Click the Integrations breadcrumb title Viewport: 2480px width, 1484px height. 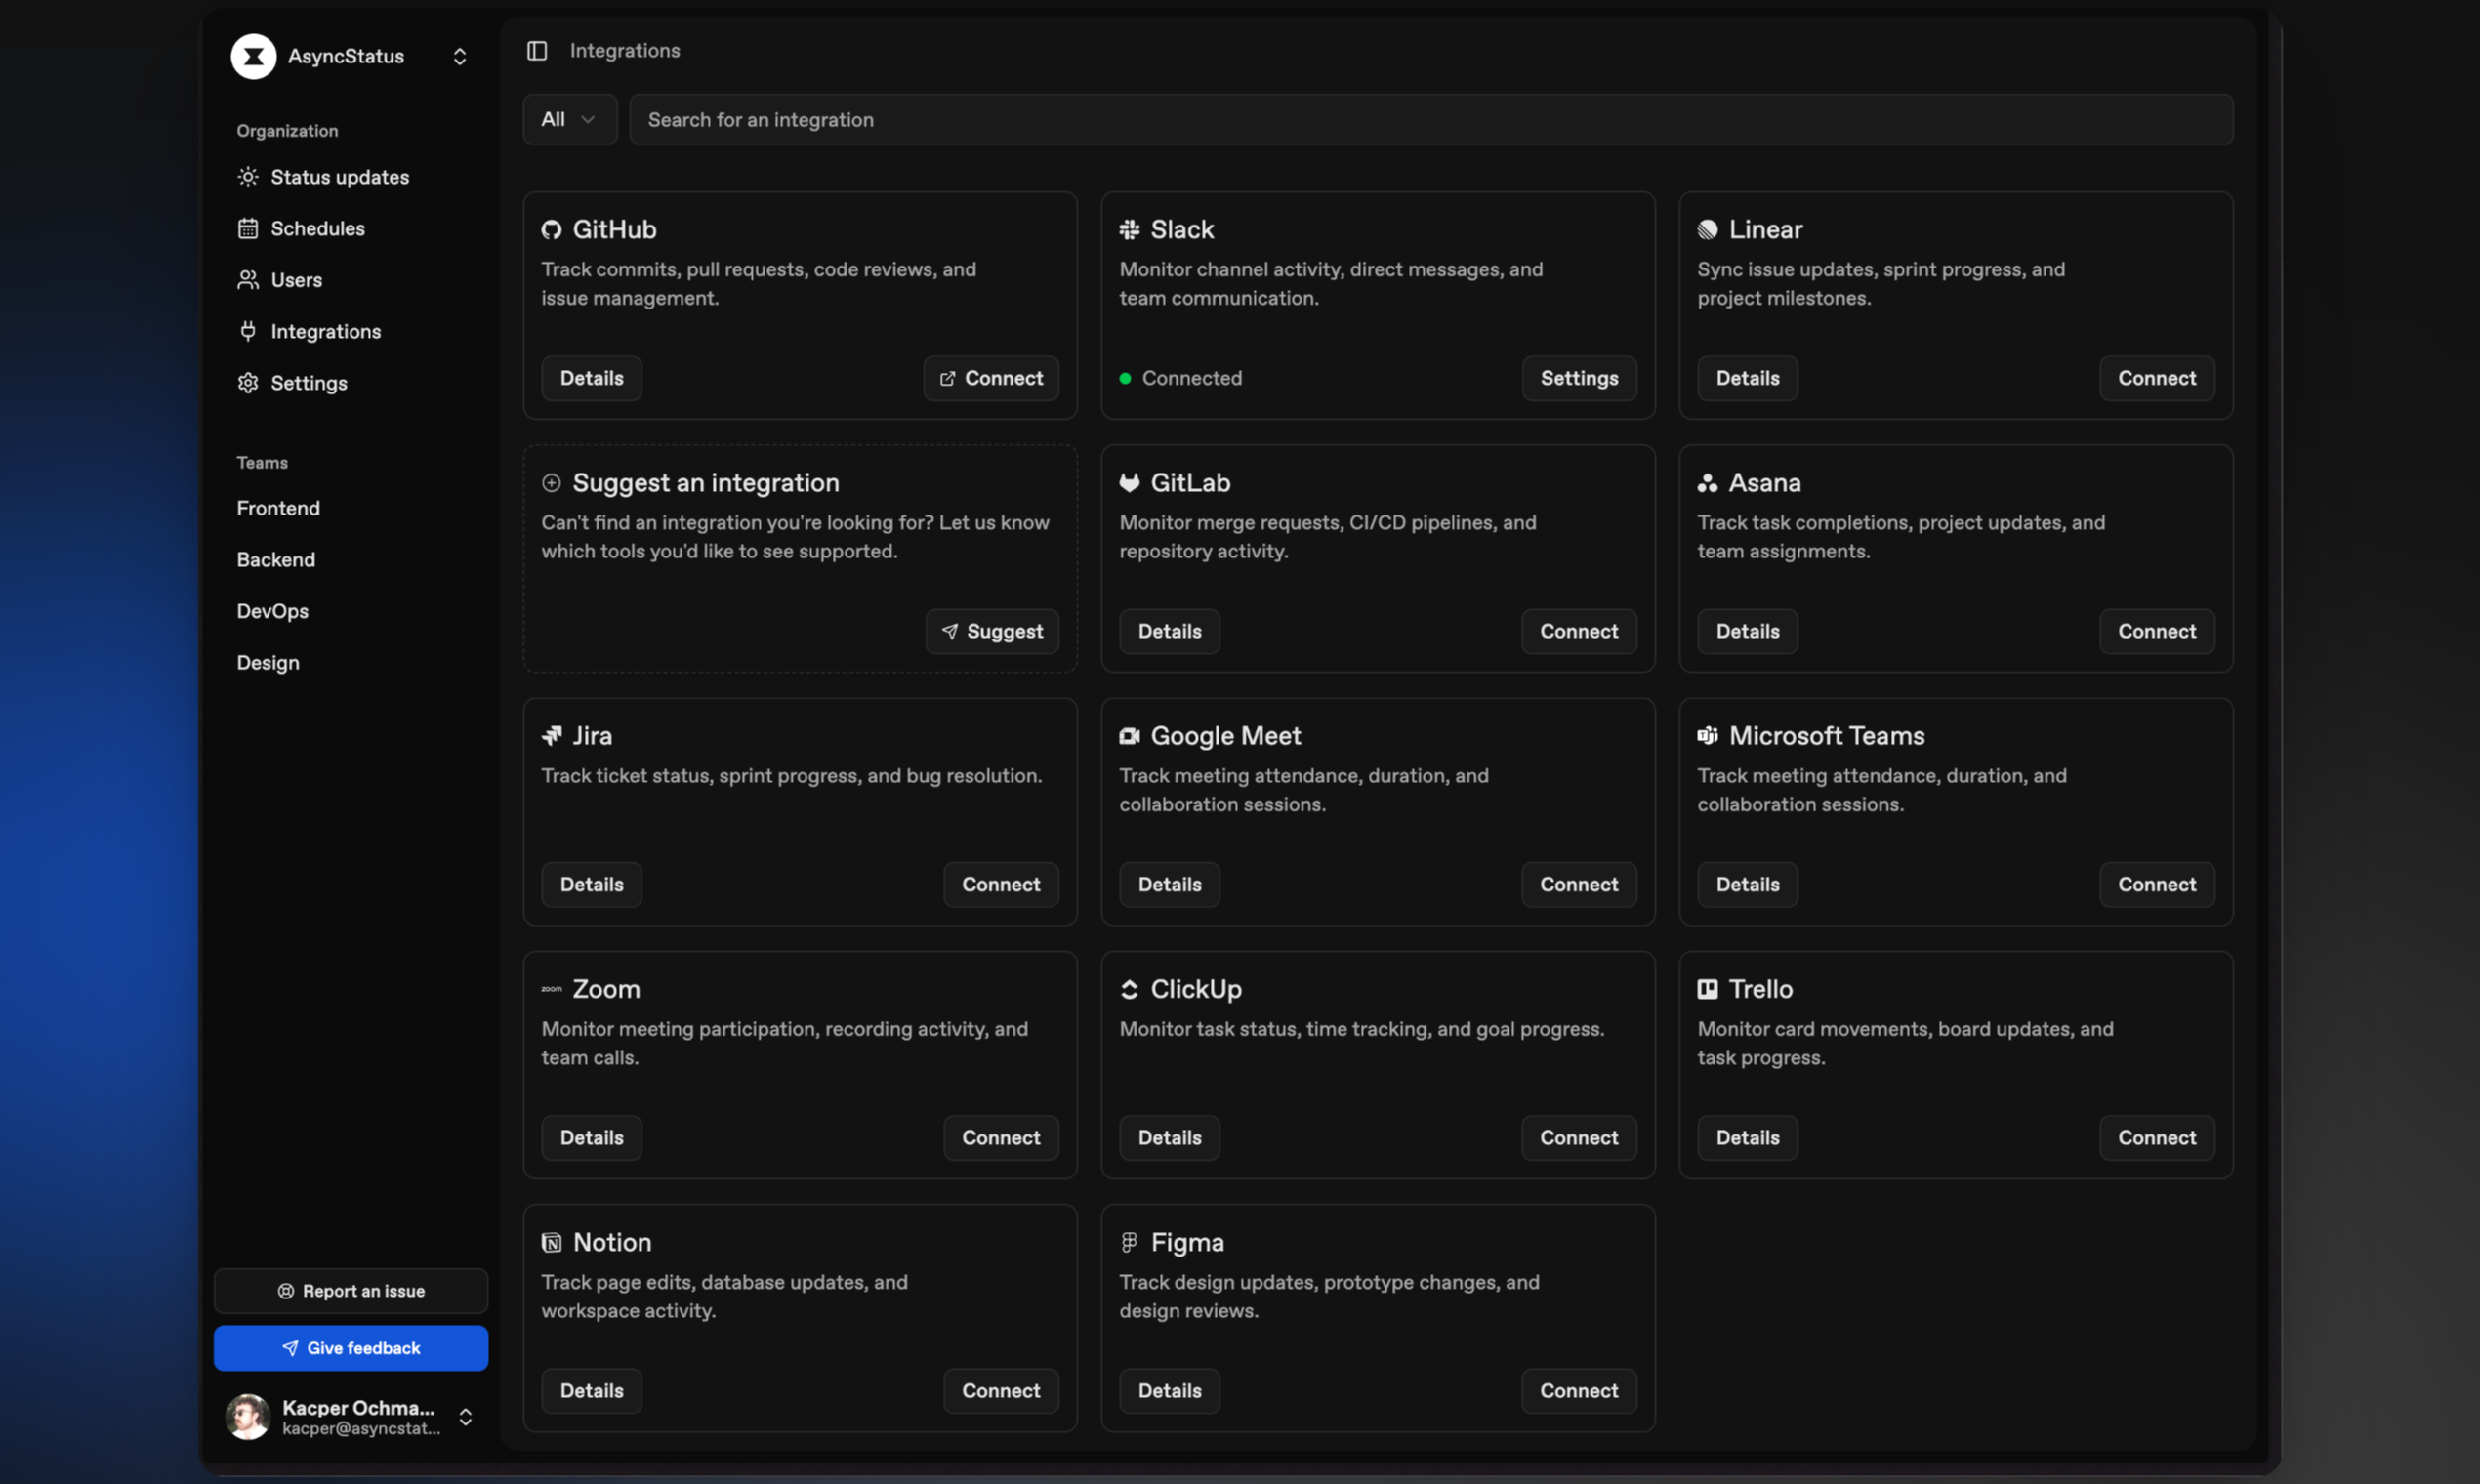[x=625, y=50]
